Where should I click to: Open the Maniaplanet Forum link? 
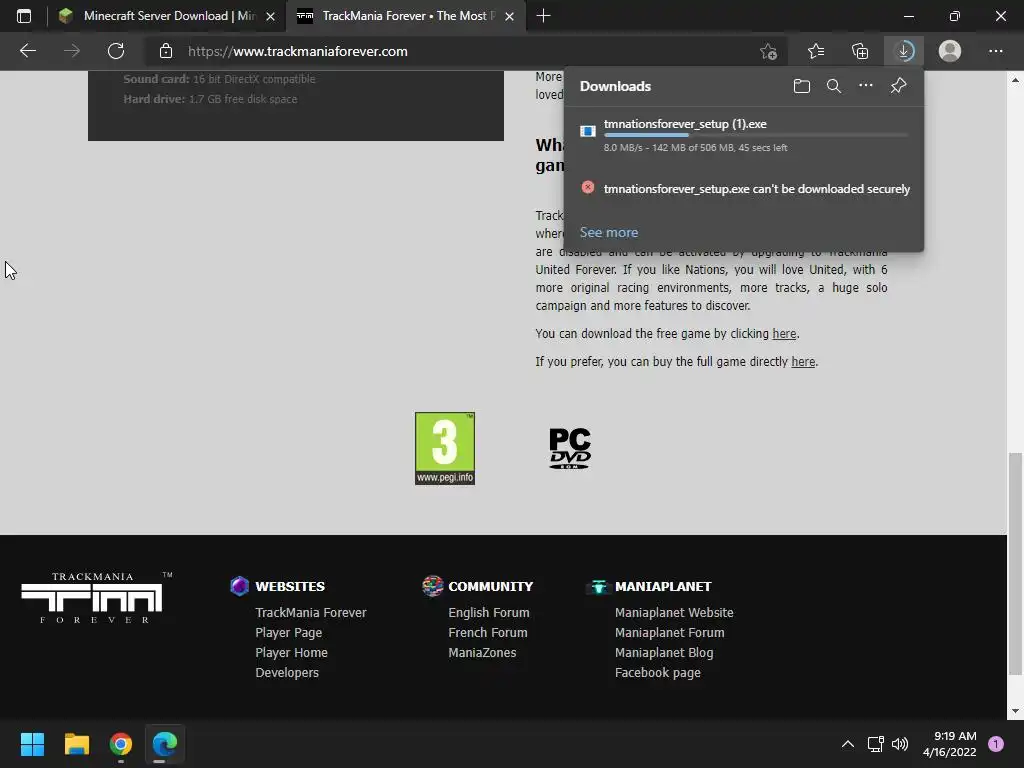point(669,633)
